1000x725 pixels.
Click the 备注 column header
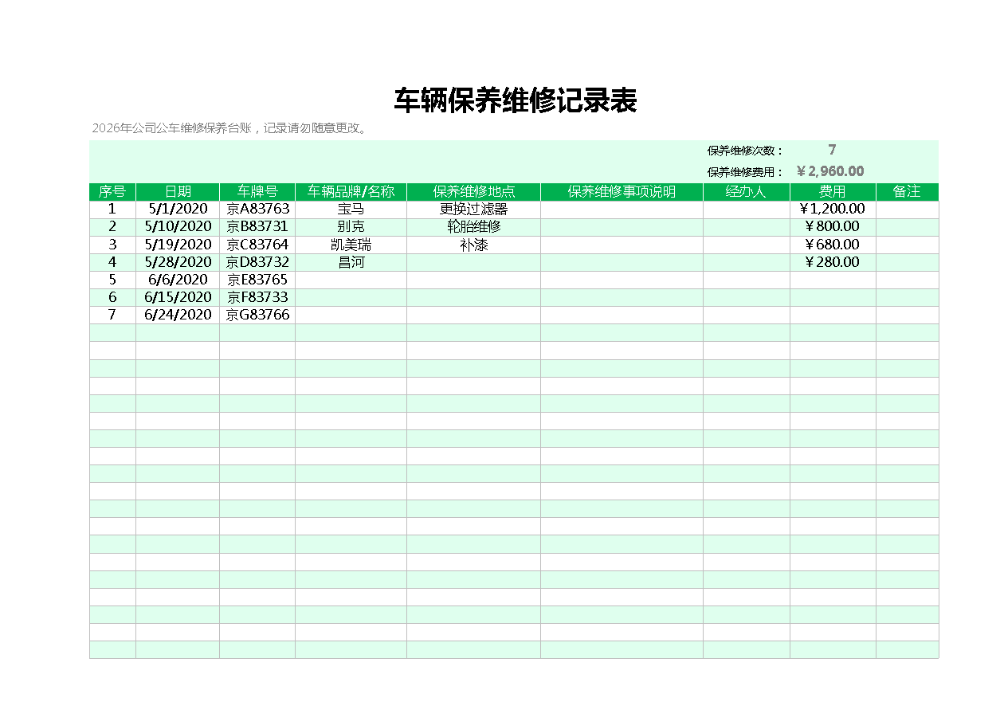coord(906,192)
